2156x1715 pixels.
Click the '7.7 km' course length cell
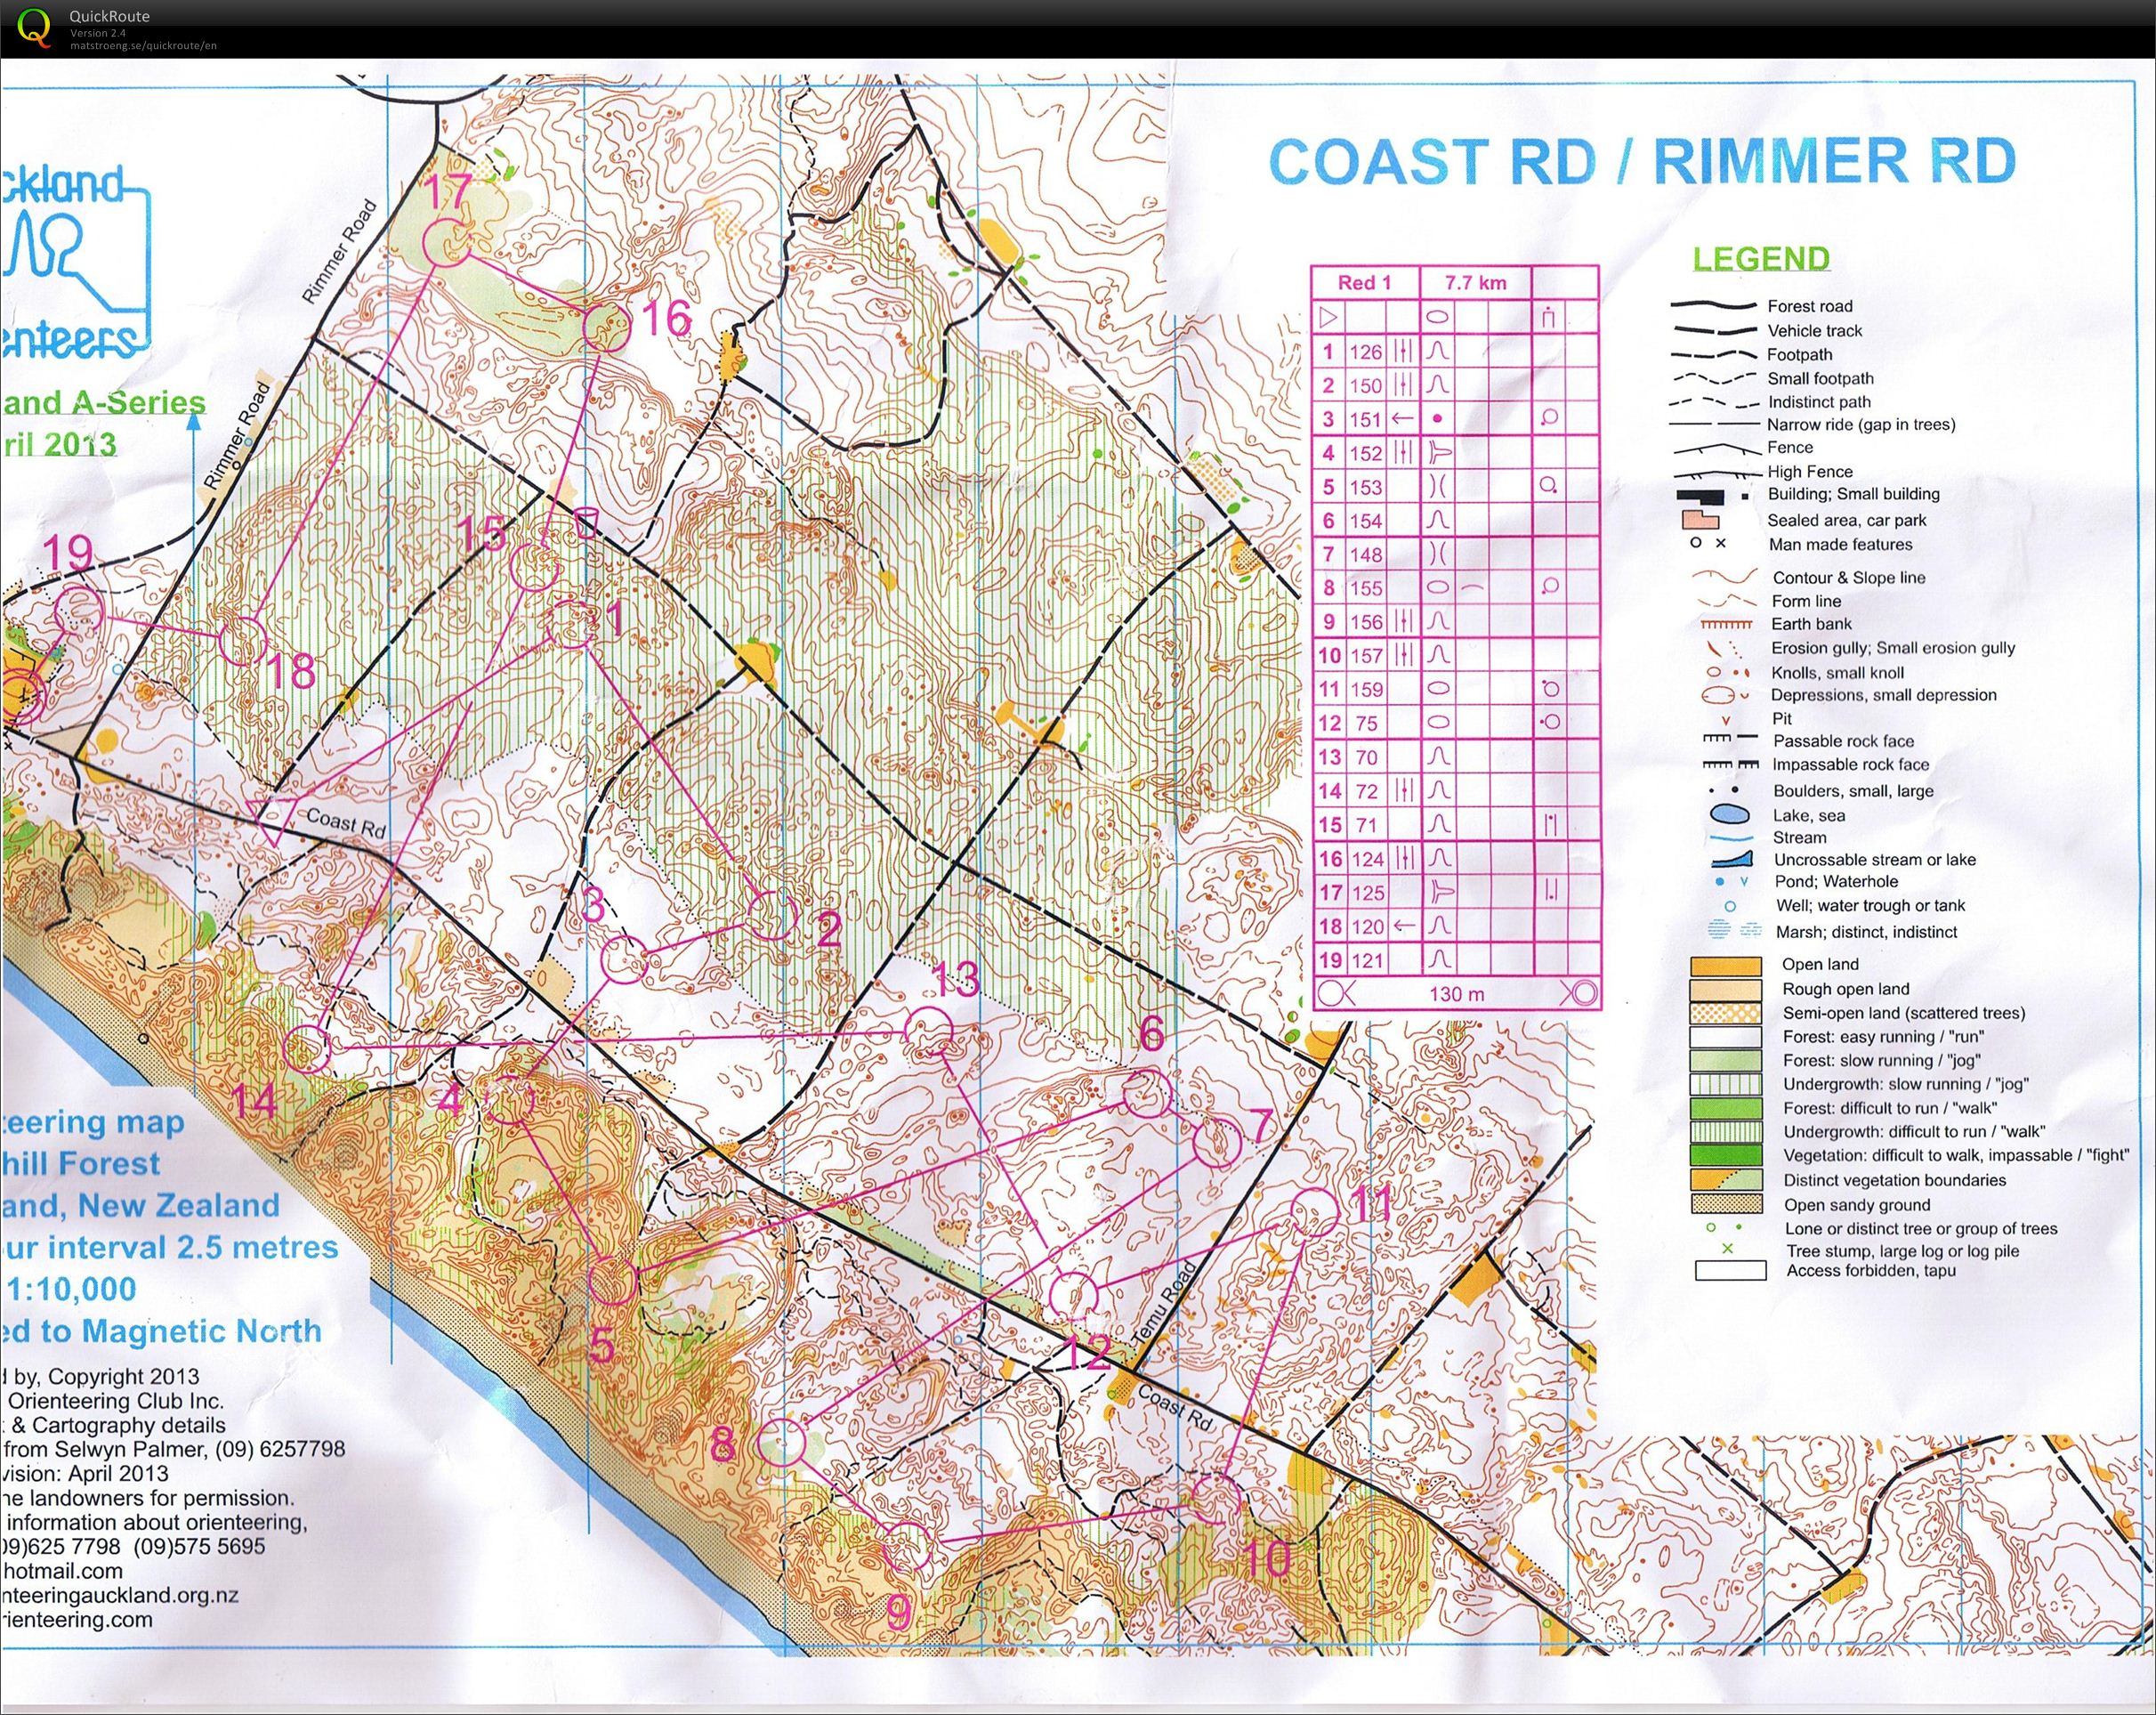[1475, 283]
